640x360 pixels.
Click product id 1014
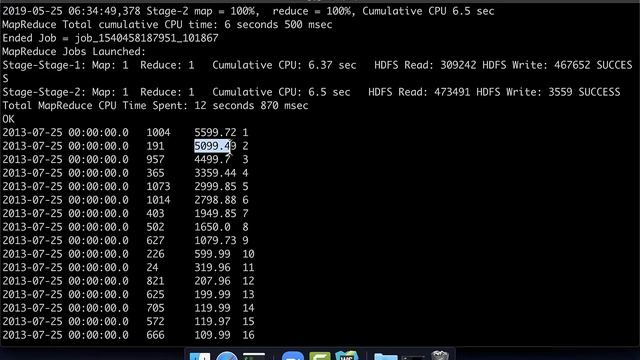click(x=158, y=200)
